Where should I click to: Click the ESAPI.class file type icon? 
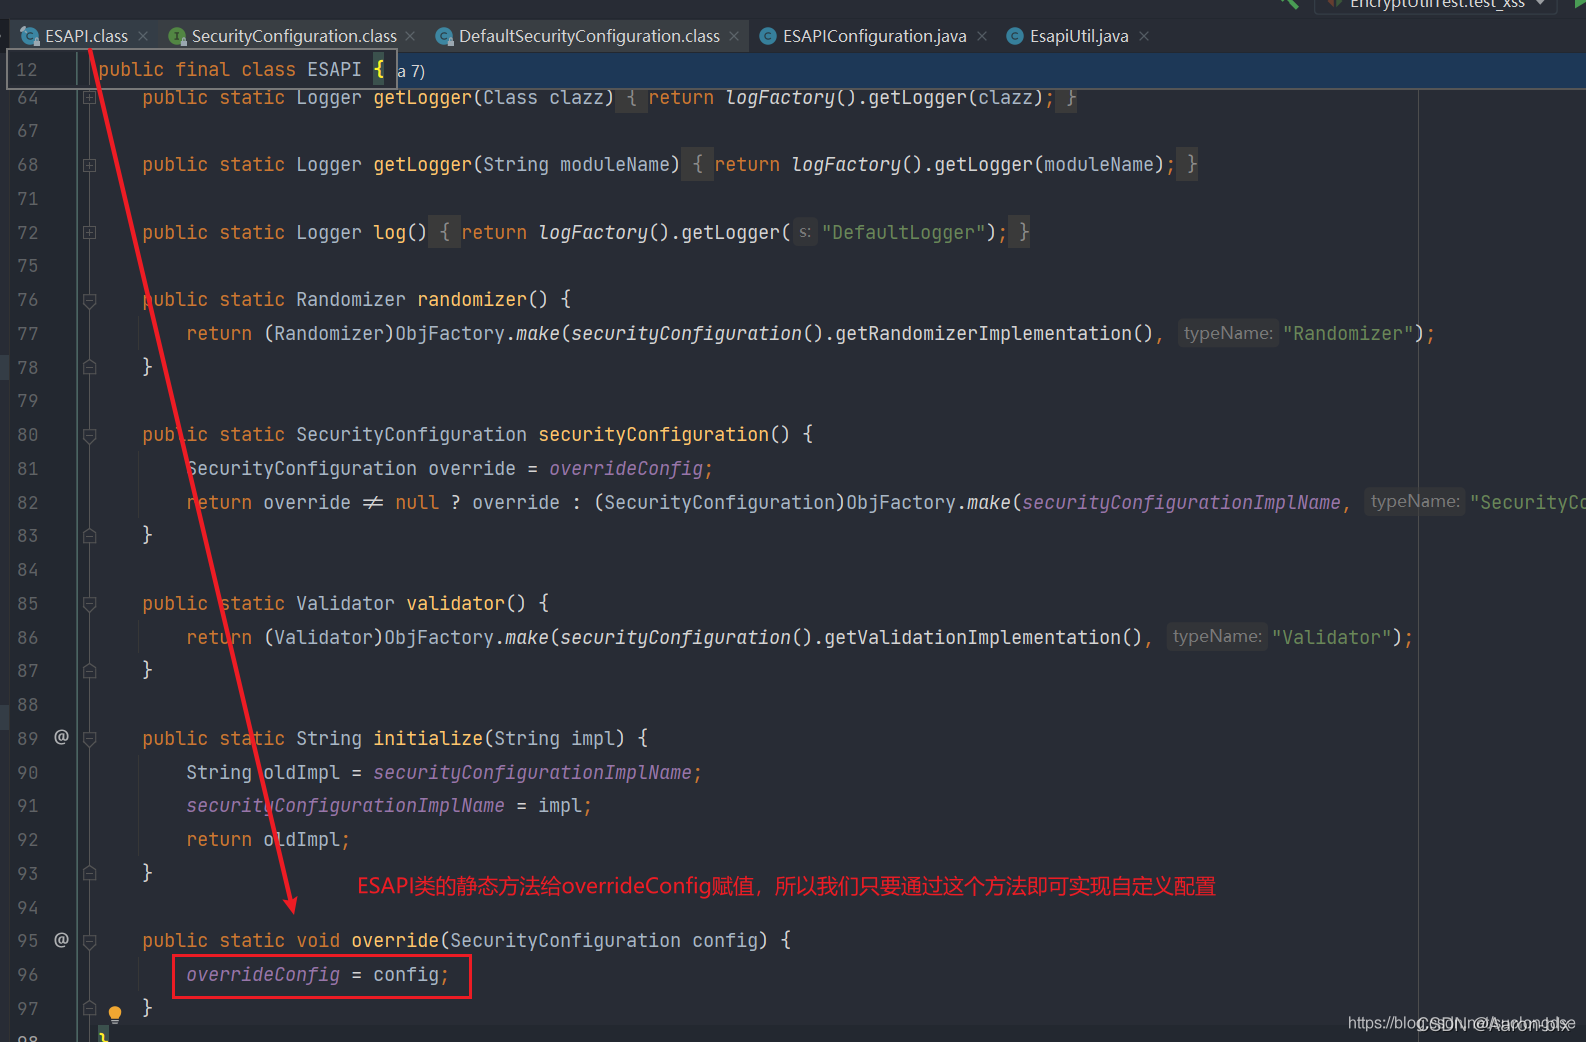coord(29,36)
